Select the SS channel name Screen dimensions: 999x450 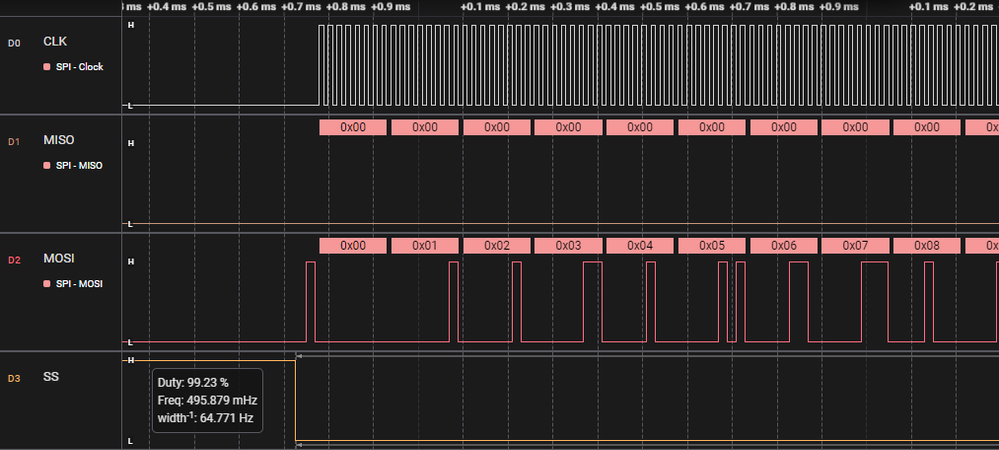(51, 377)
